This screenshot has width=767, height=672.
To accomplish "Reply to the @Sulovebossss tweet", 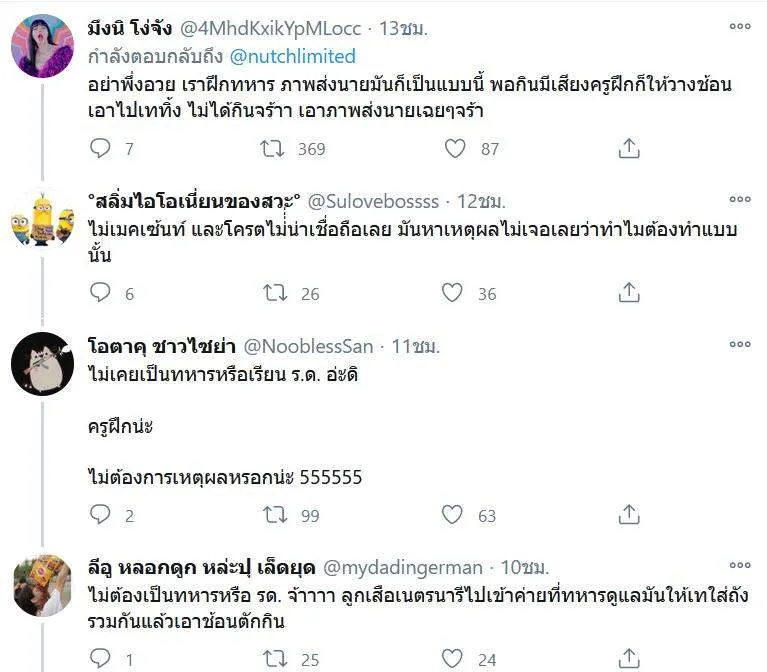I will (100, 293).
